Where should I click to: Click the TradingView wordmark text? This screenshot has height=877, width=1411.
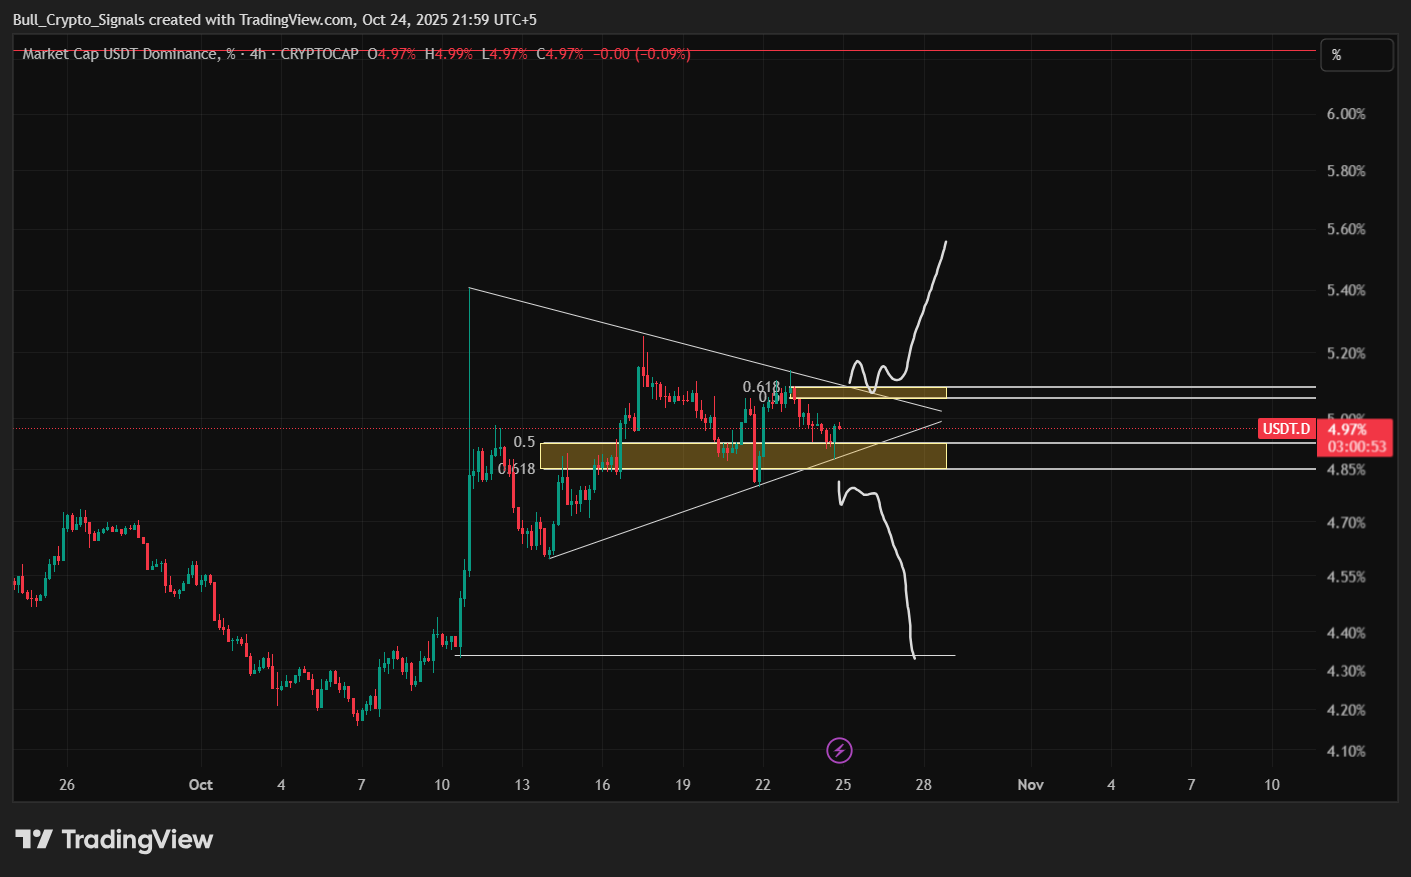(x=137, y=839)
